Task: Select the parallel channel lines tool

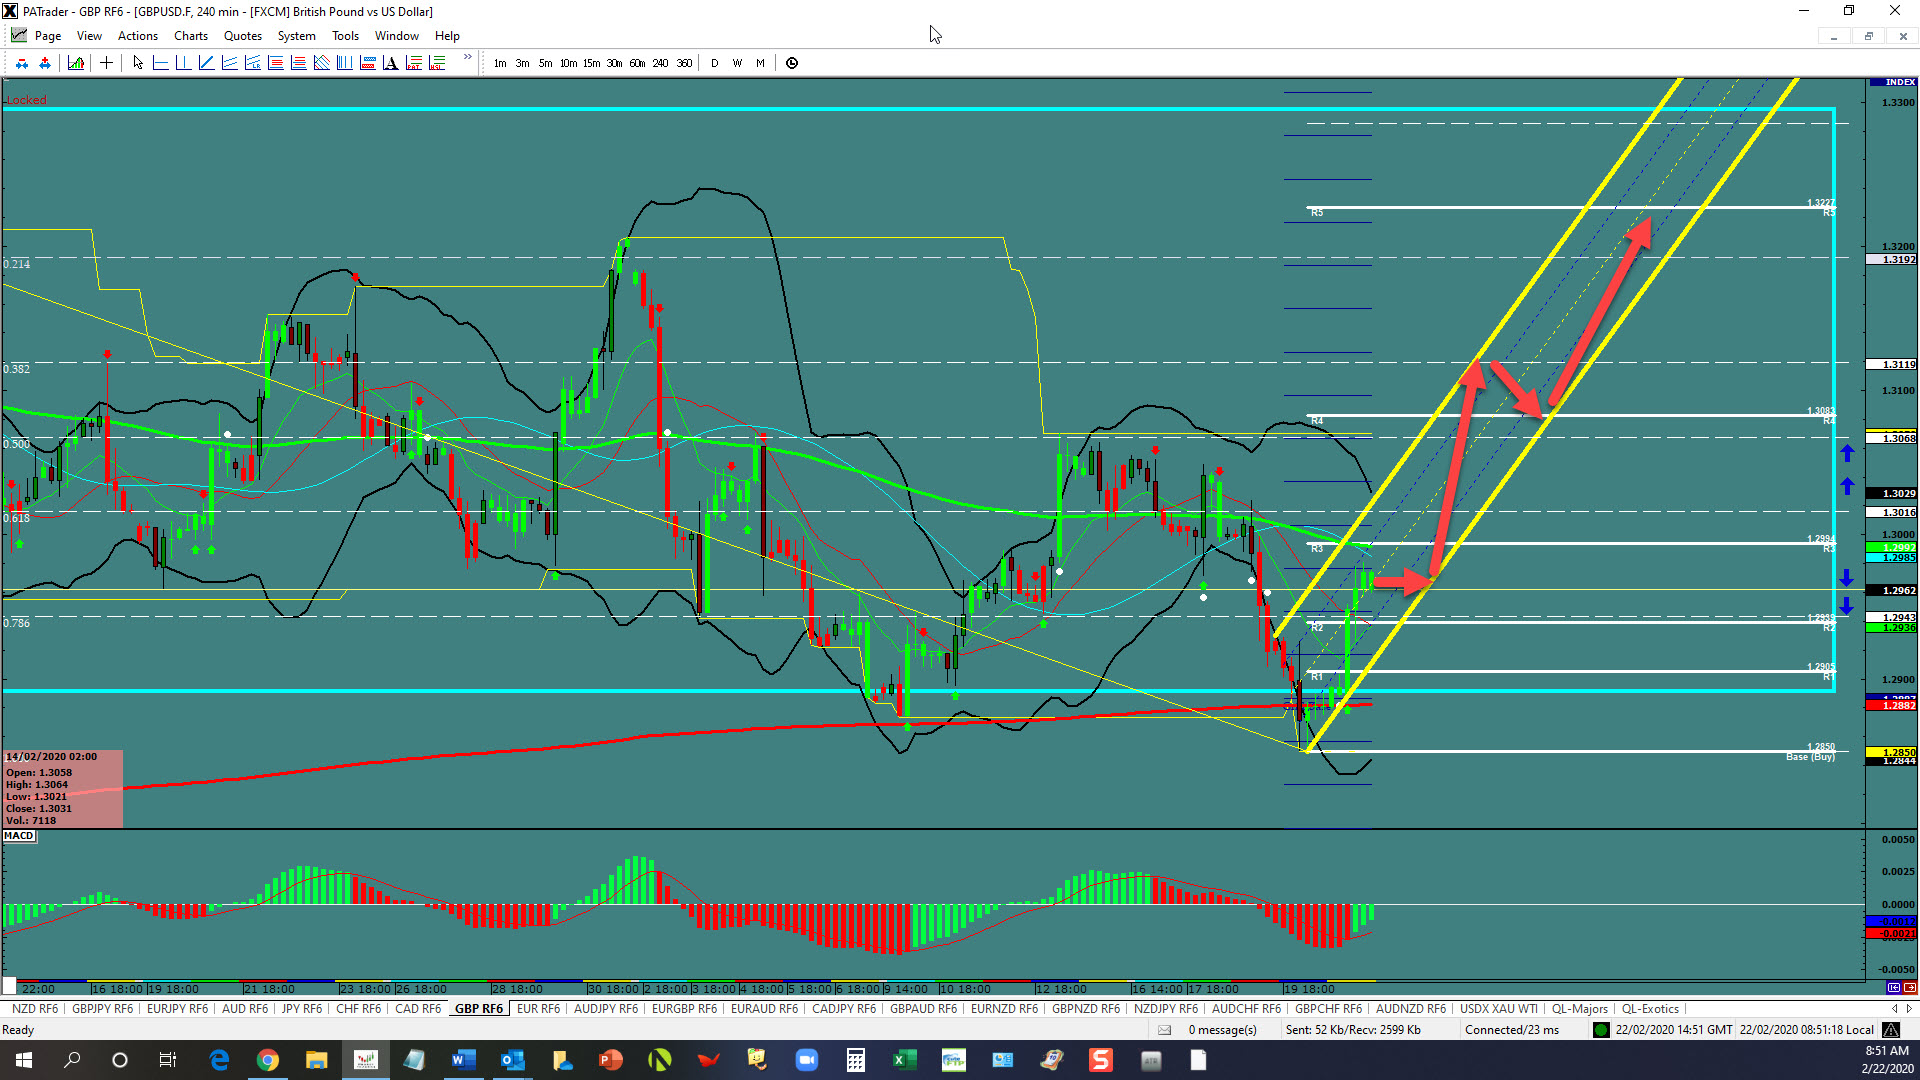Action: (229, 63)
